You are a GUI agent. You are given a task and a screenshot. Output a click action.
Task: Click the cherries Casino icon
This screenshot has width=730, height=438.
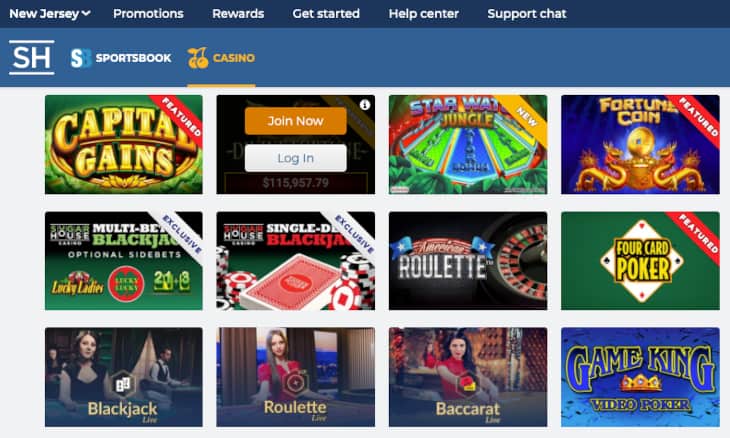pyautogui.click(x=198, y=58)
